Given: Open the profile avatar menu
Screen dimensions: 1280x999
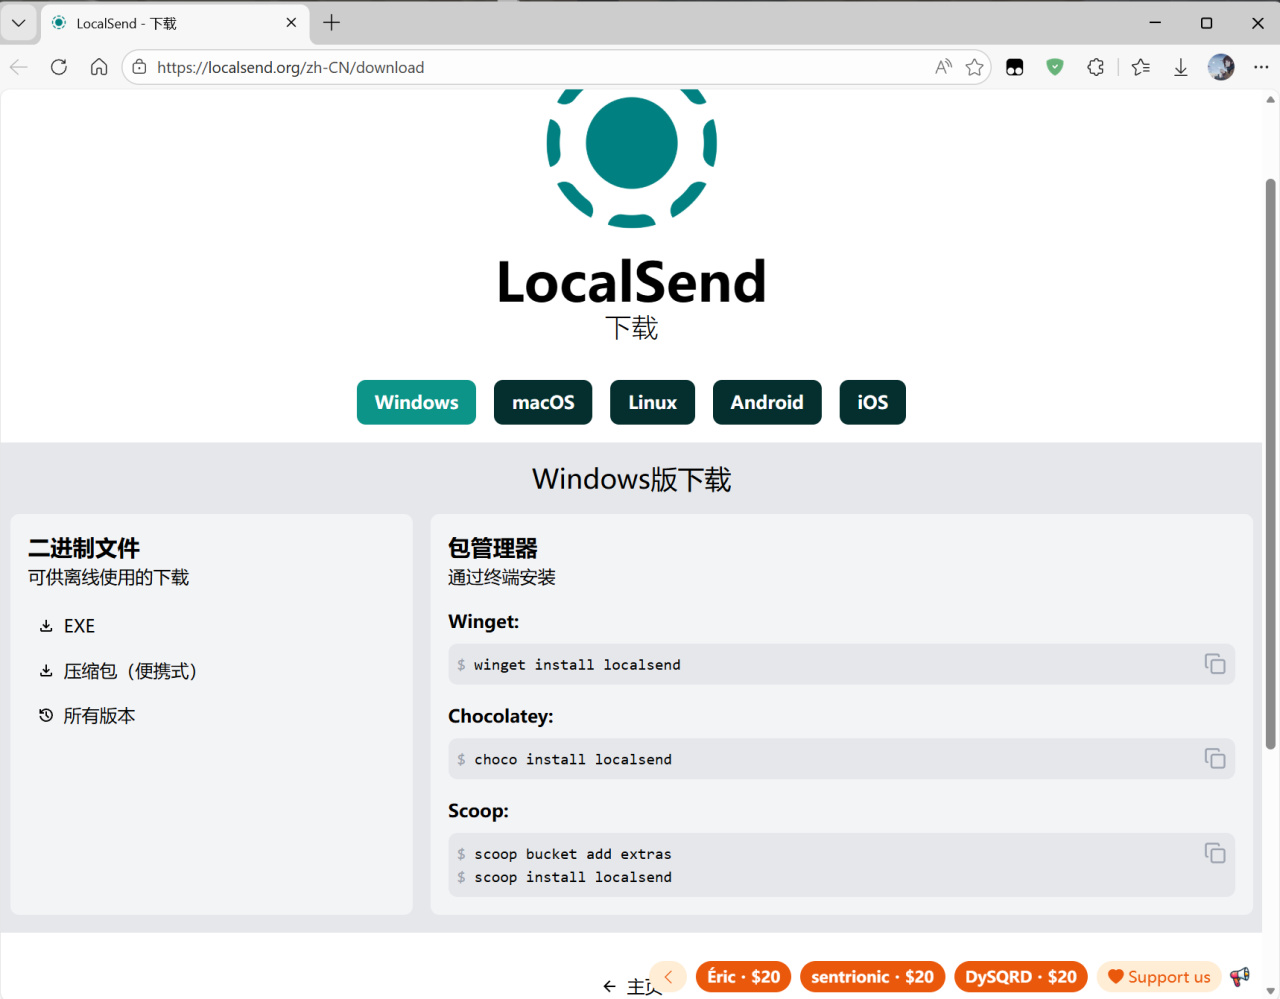Looking at the screenshot, I should (x=1221, y=67).
